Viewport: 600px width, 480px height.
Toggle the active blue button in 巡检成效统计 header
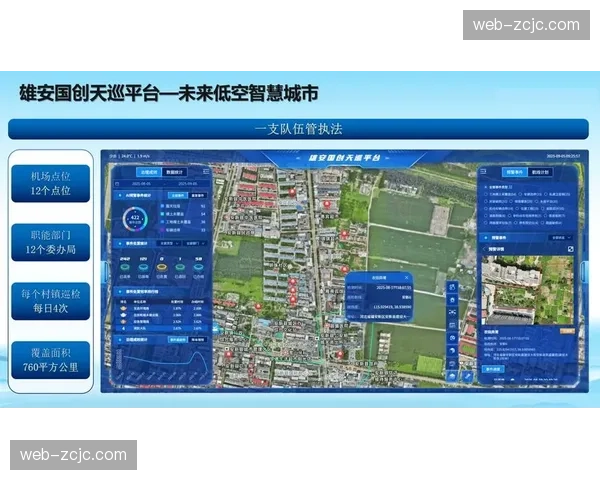pyautogui.click(x=178, y=340)
